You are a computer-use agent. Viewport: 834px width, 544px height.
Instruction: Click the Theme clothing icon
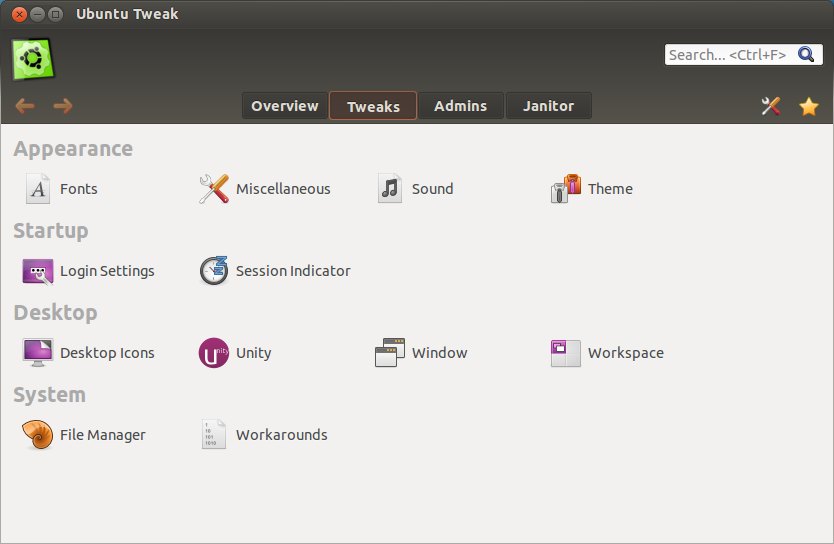click(x=566, y=189)
